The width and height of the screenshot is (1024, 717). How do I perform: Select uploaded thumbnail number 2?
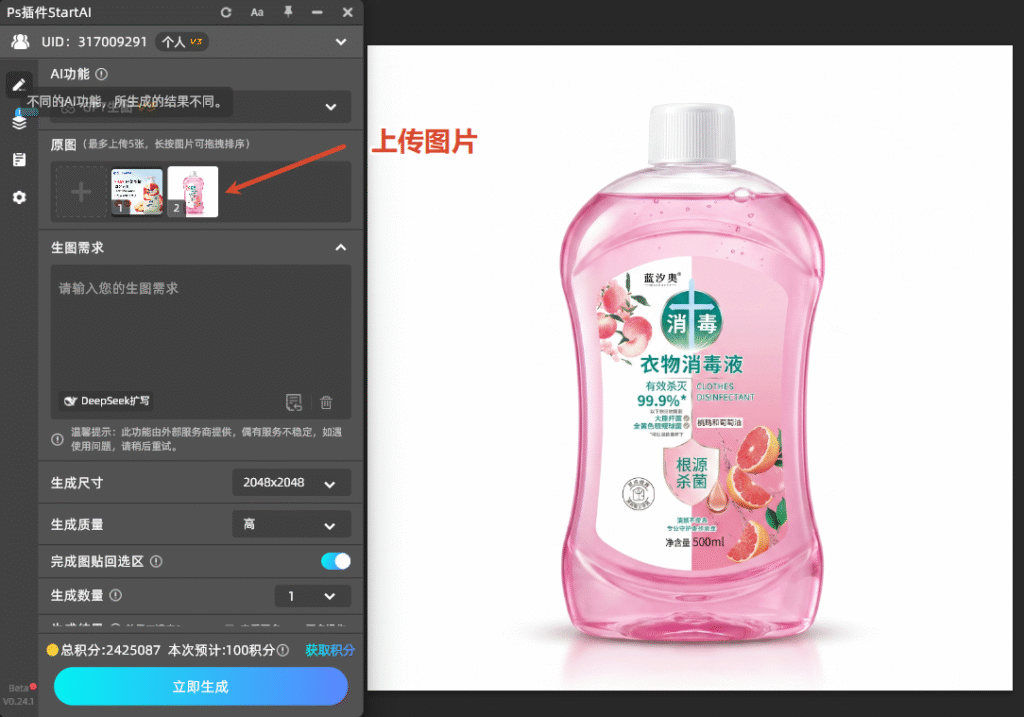pyautogui.click(x=193, y=192)
